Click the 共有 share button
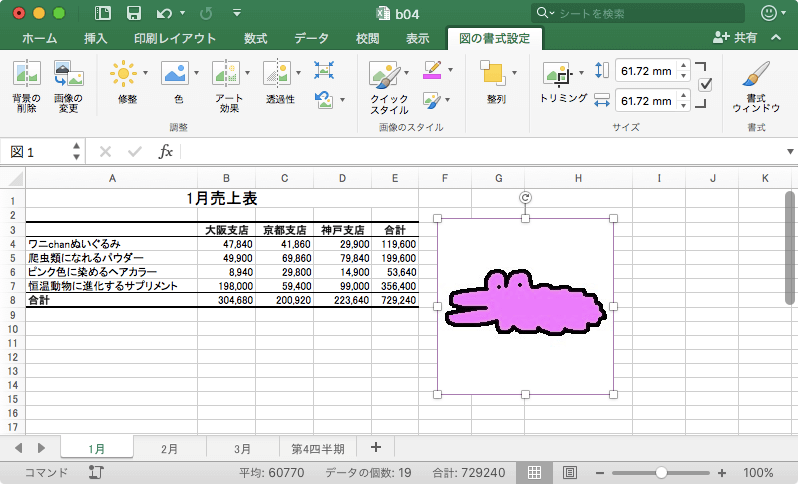Screen dimensions: 798x484 coord(735,38)
